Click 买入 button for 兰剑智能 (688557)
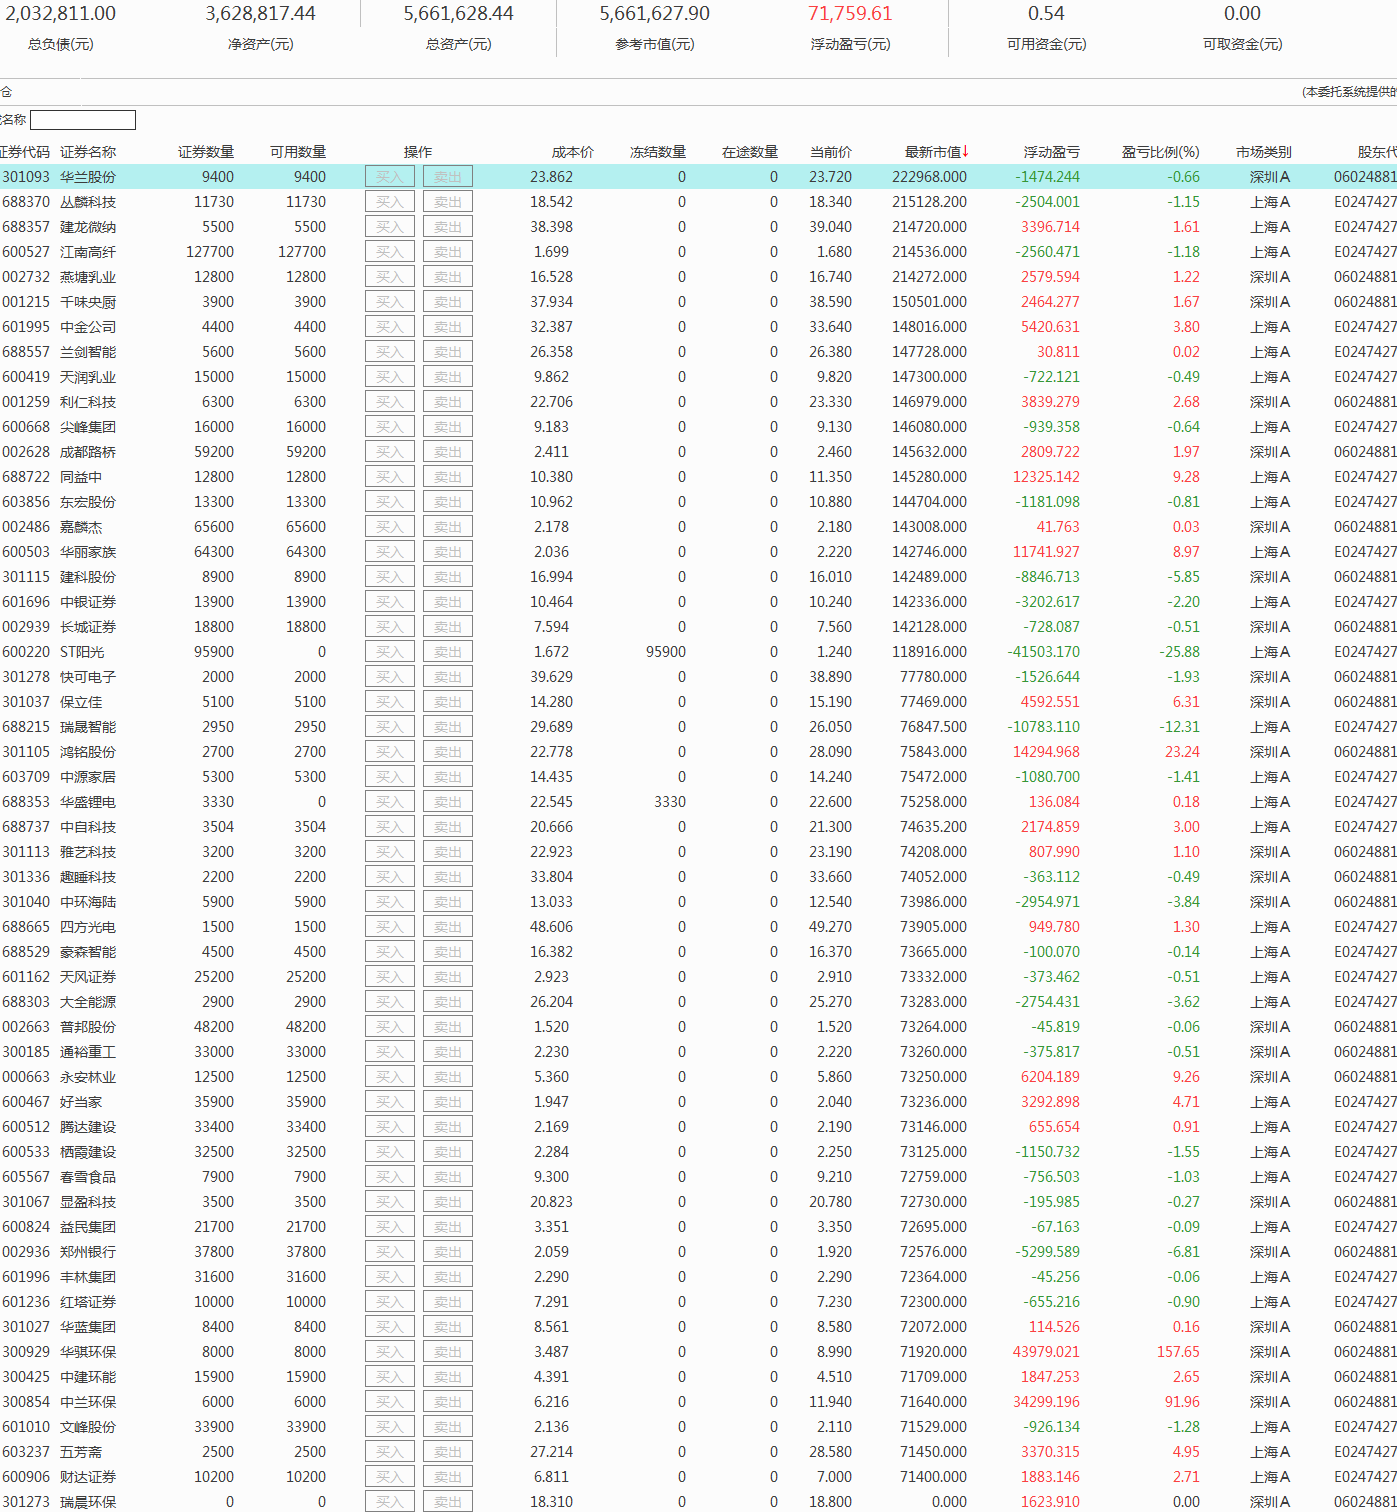Viewport: 1397px width, 1512px height. (x=390, y=352)
